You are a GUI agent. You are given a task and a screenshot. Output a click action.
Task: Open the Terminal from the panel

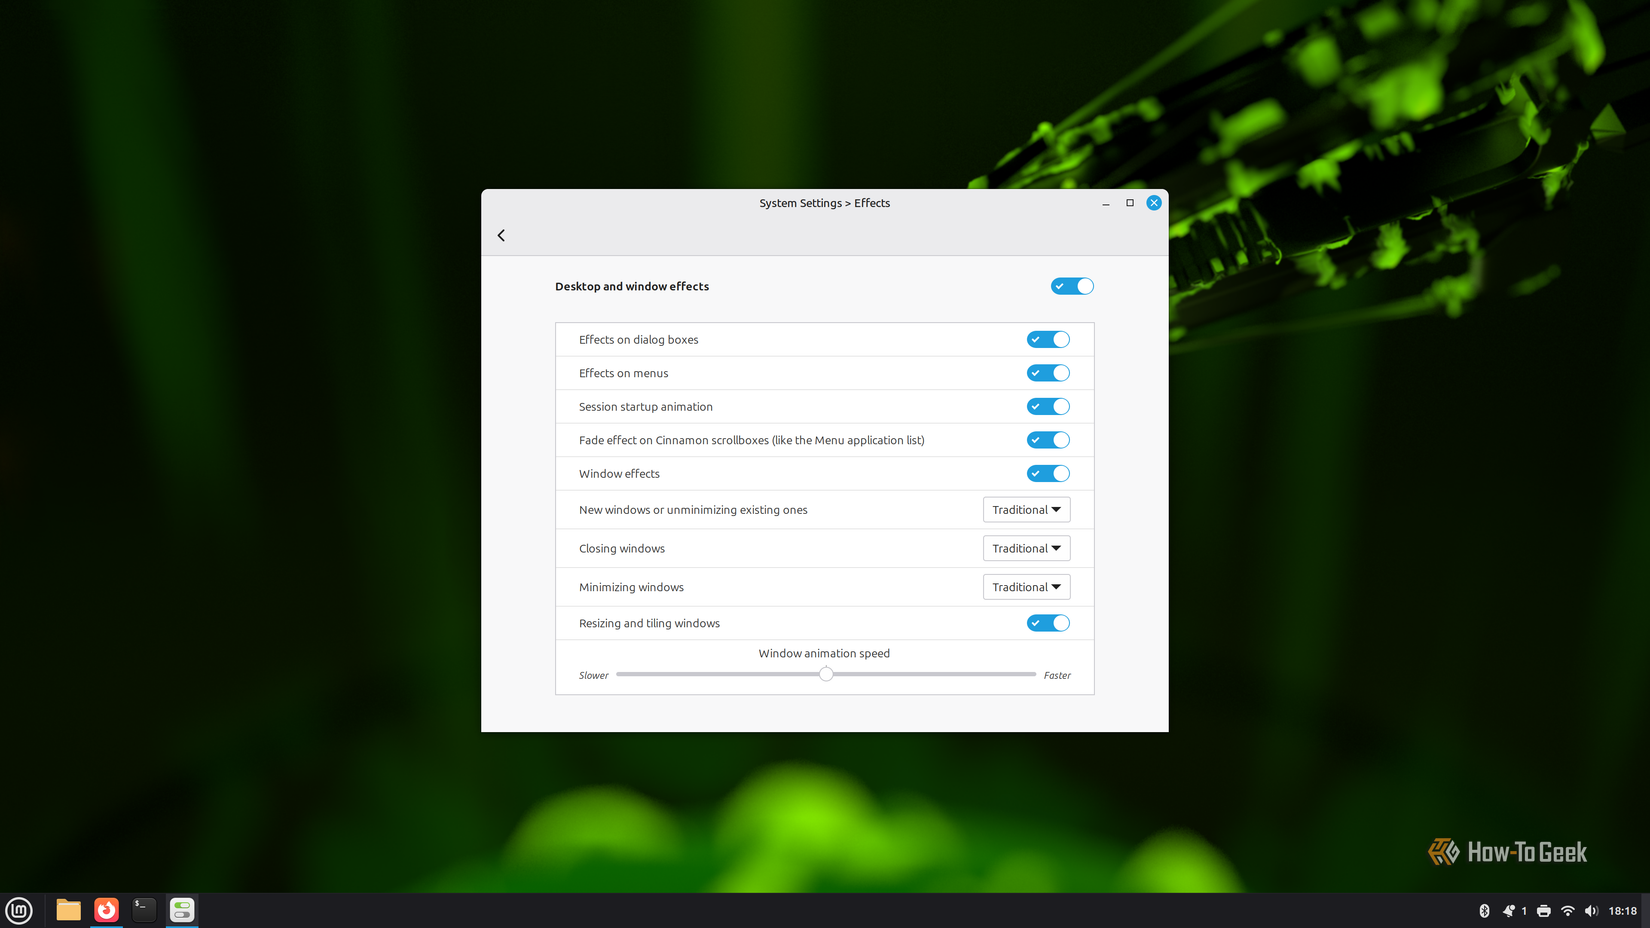(x=144, y=910)
